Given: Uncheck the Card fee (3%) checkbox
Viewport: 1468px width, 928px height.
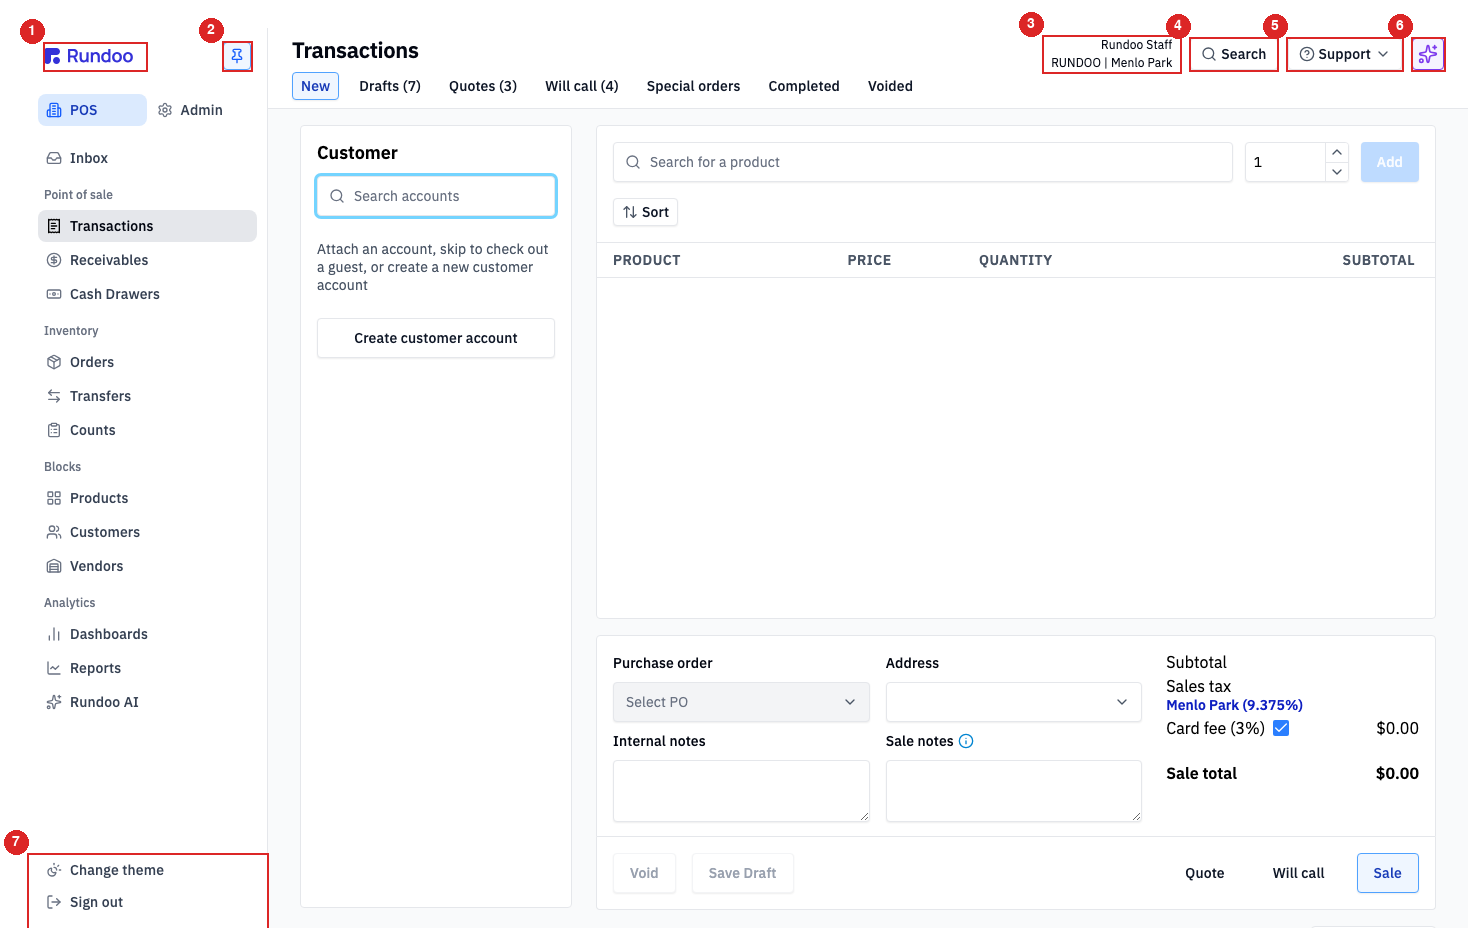Looking at the screenshot, I should coord(1281,728).
